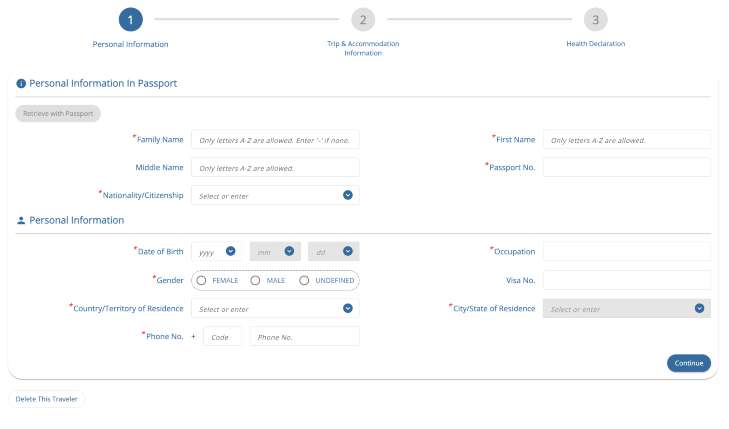Open the Country/Territory of Residence dropdown

coord(275,309)
